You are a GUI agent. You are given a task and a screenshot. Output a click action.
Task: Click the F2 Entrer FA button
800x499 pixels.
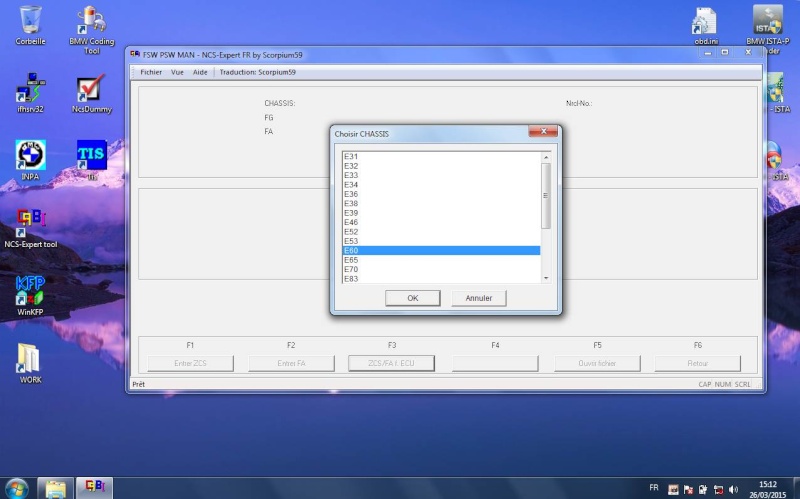point(291,363)
